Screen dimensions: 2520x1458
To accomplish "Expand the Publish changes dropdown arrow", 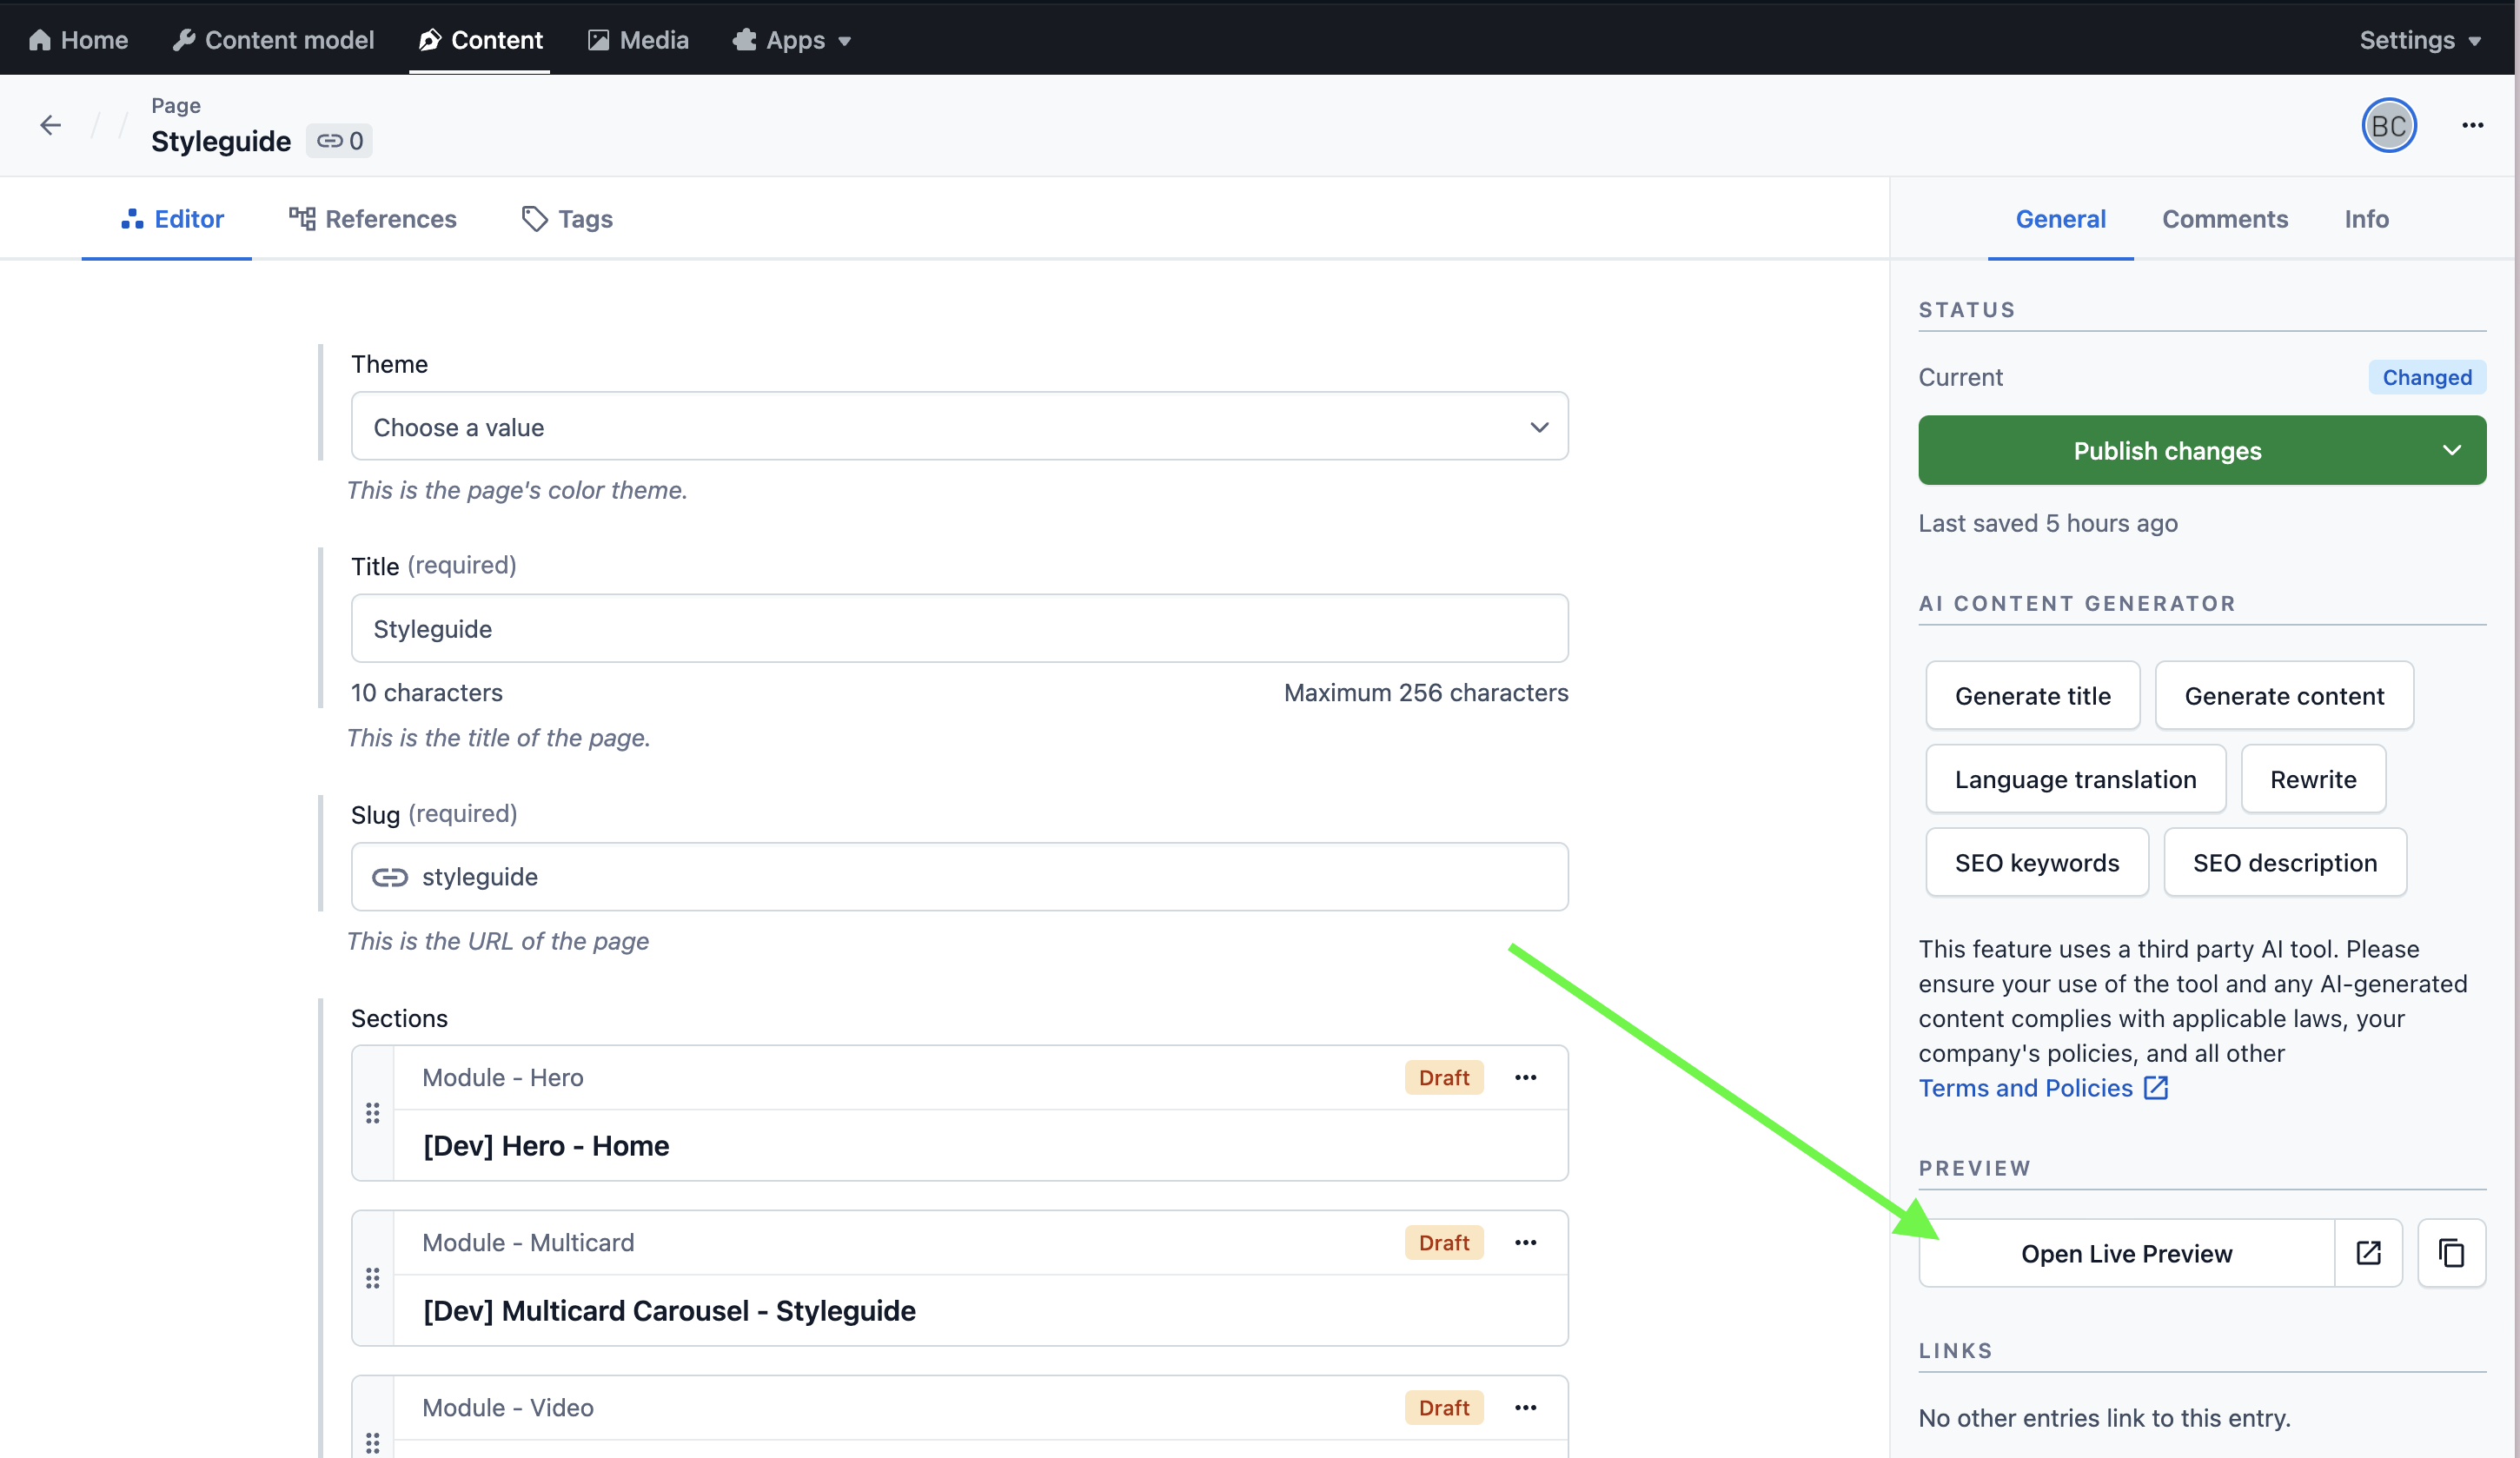I will pyautogui.click(x=2452, y=449).
